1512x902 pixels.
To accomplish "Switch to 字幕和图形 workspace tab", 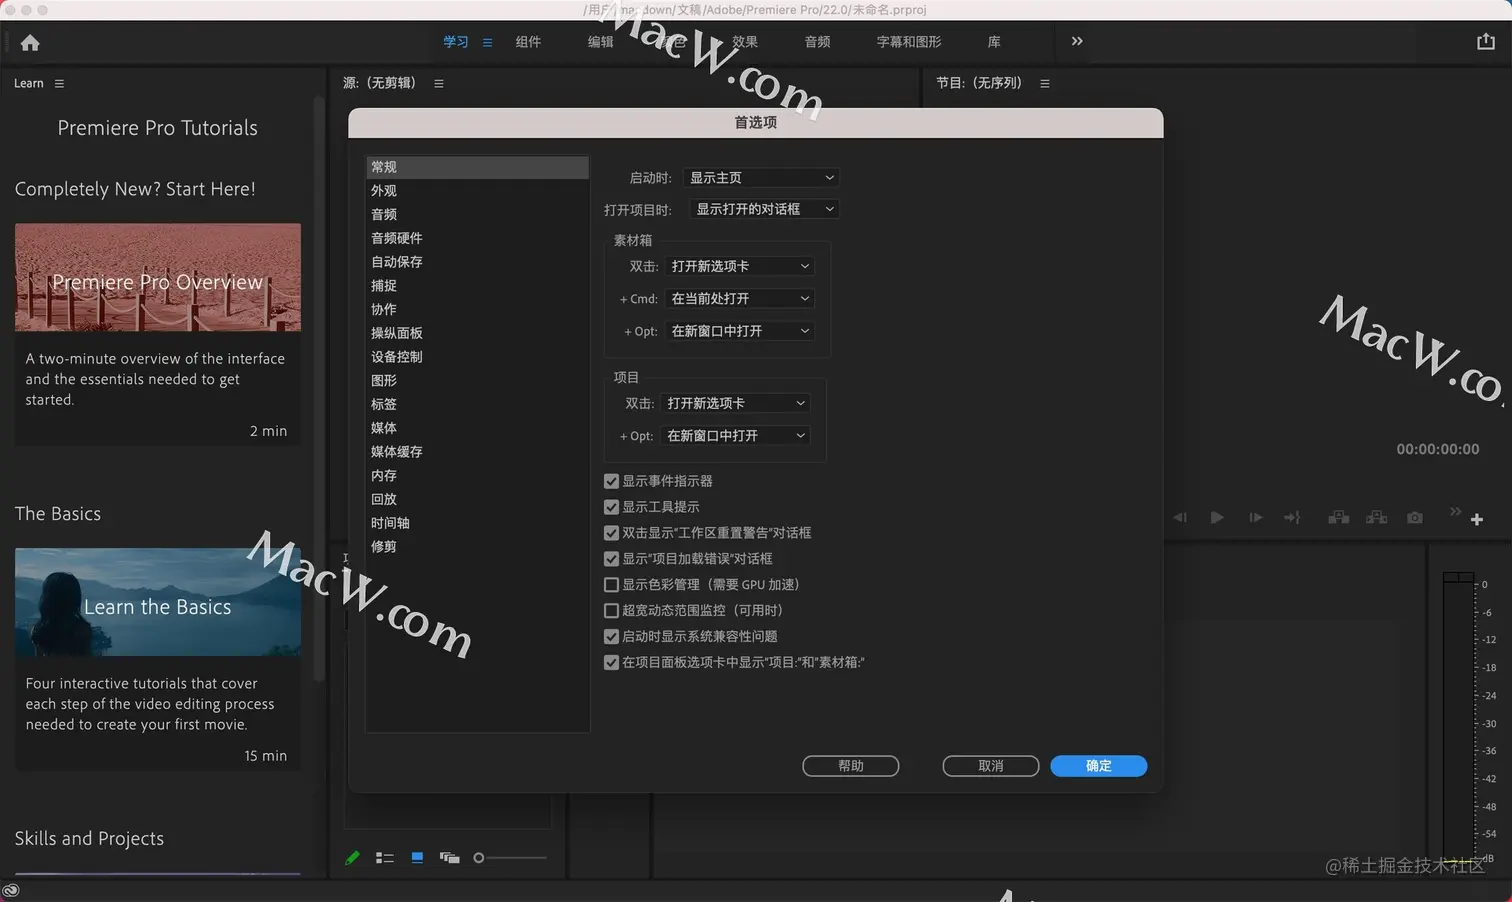I will point(909,42).
